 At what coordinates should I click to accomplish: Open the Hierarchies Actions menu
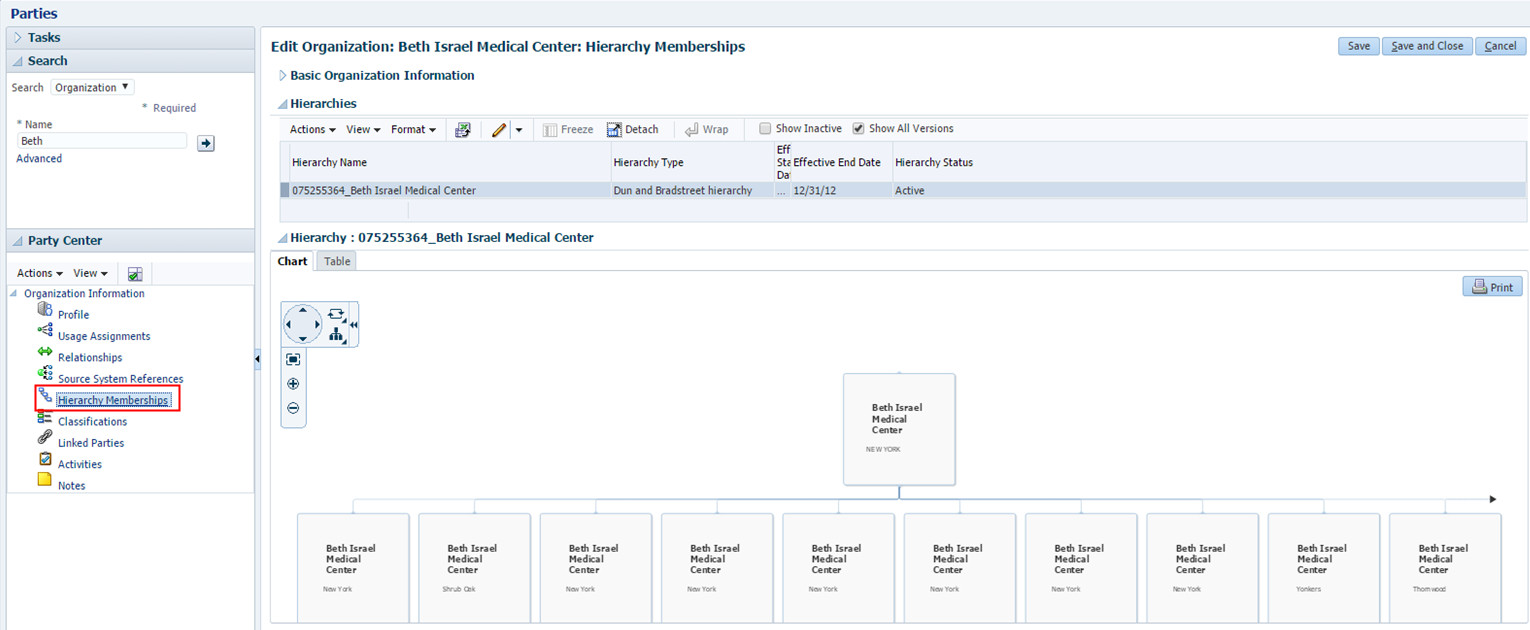(x=313, y=129)
